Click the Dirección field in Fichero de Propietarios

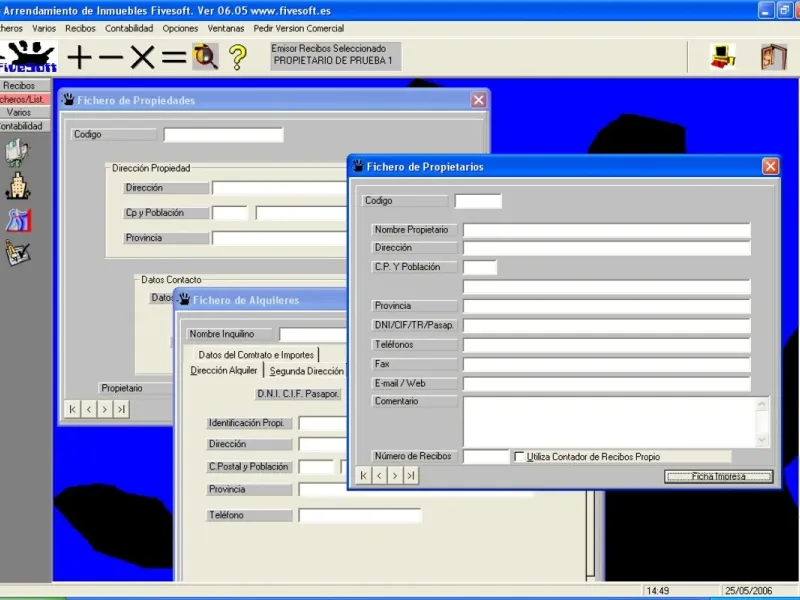607,248
